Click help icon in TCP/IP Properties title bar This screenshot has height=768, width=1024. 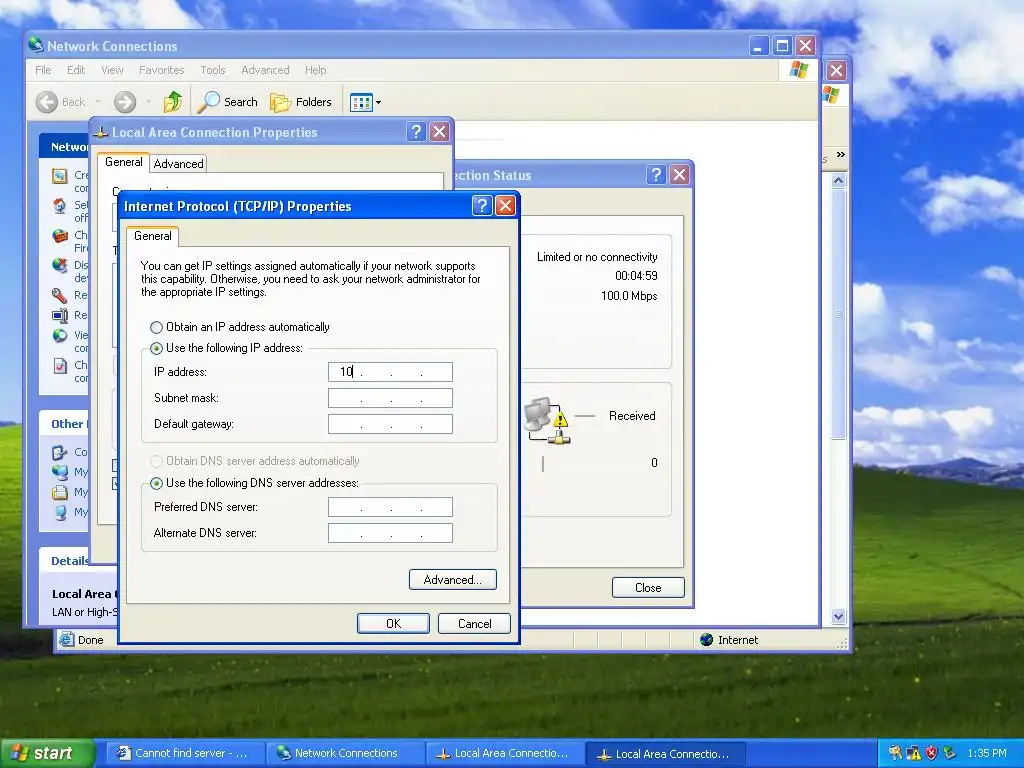[482, 206]
